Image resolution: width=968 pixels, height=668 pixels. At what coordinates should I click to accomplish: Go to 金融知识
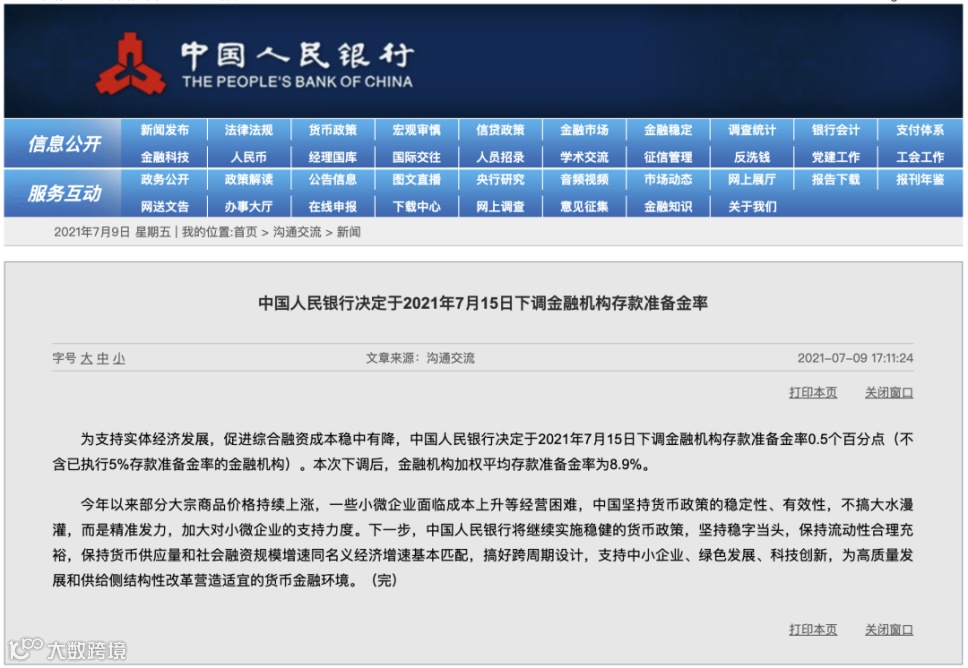668,206
